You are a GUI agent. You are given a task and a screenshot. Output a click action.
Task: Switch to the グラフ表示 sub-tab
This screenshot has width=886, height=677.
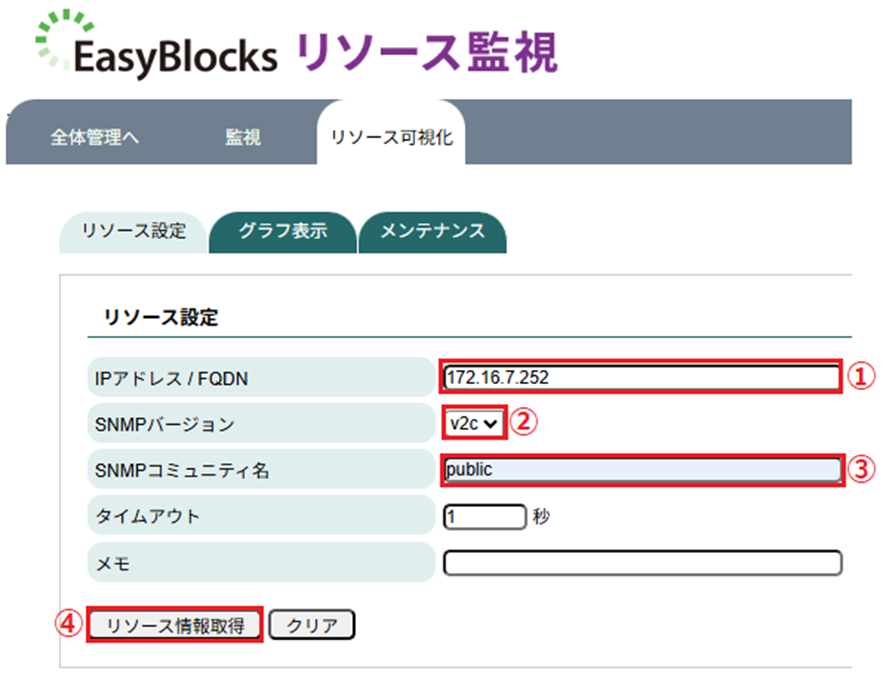[x=283, y=231]
